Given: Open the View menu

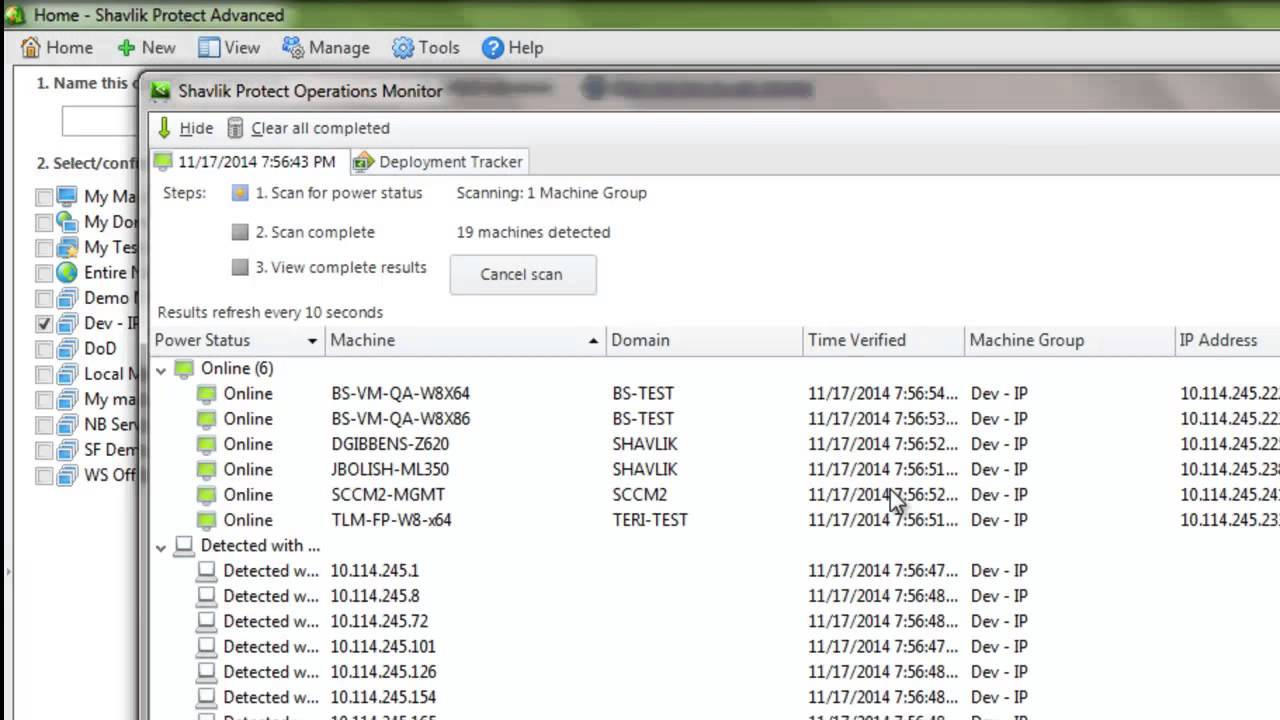Looking at the screenshot, I should (229, 47).
